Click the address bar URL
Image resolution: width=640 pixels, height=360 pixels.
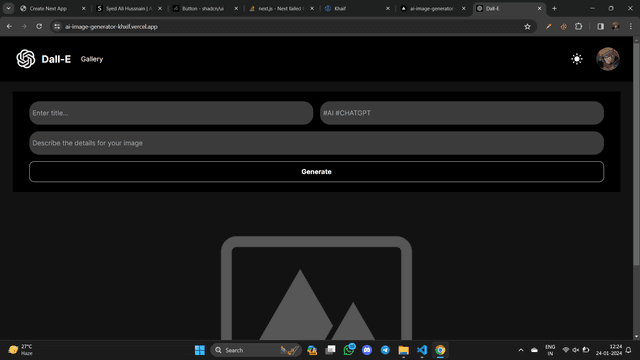[111, 27]
